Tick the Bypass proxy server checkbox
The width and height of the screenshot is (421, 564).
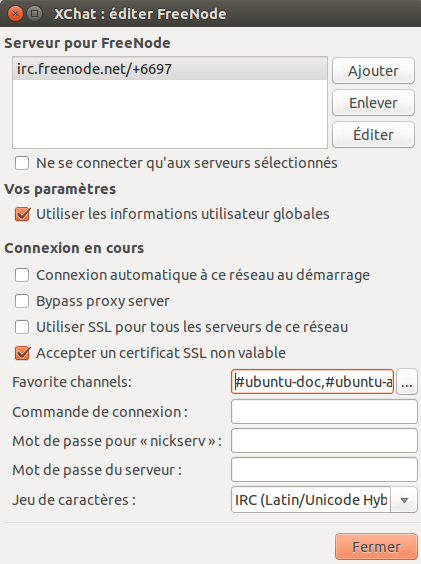coord(22,301)
